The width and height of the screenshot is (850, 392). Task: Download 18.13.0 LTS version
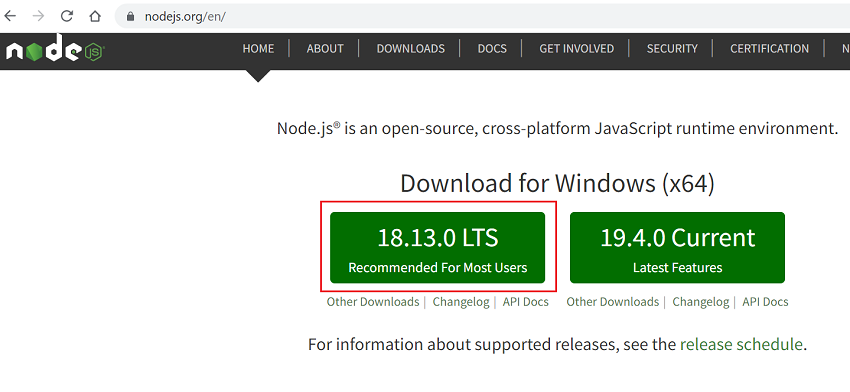click(x=437, y=248)
